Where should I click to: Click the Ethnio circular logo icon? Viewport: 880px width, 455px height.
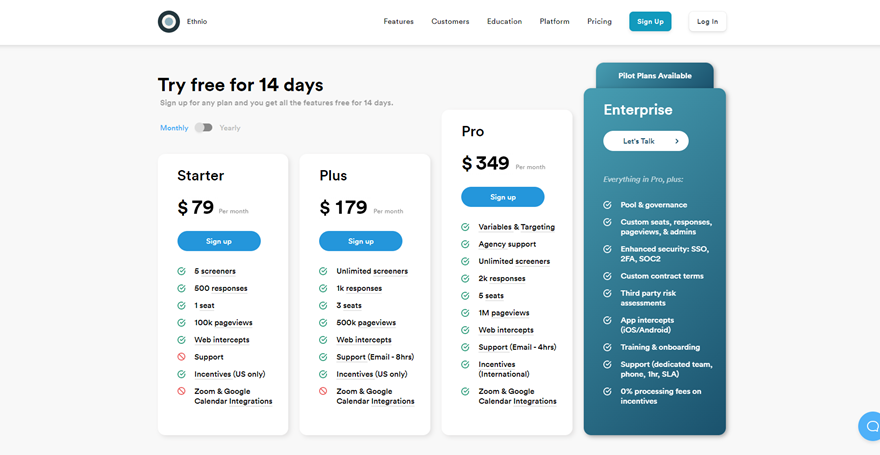[168, 22]
